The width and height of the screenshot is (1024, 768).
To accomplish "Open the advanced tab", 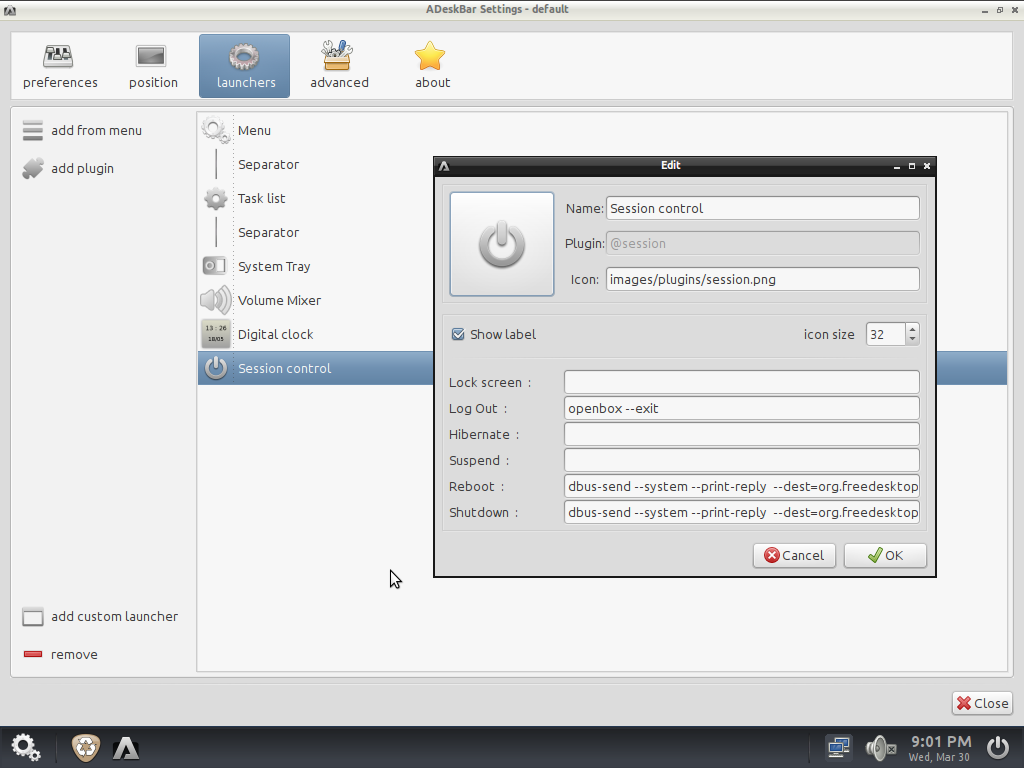I will point(339,66).
